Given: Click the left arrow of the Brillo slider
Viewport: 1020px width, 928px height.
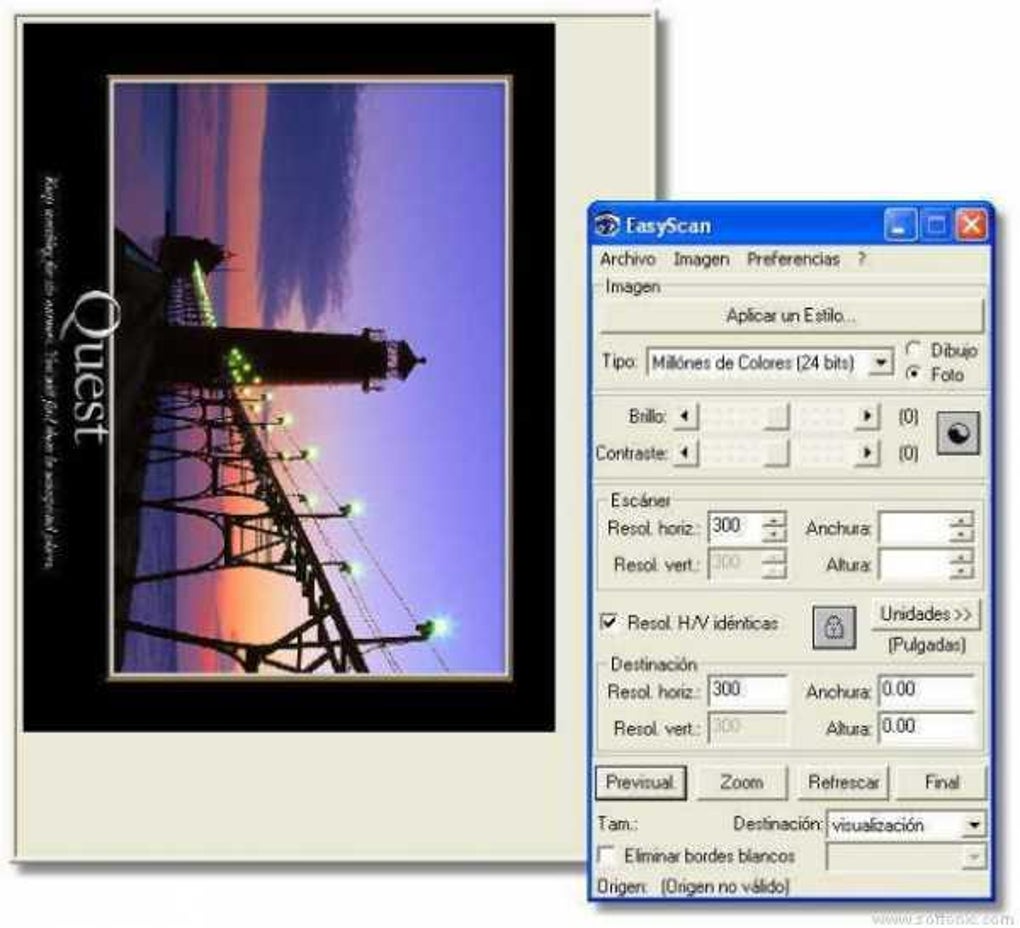Looking at the screenshot, I should pos(684,416).
